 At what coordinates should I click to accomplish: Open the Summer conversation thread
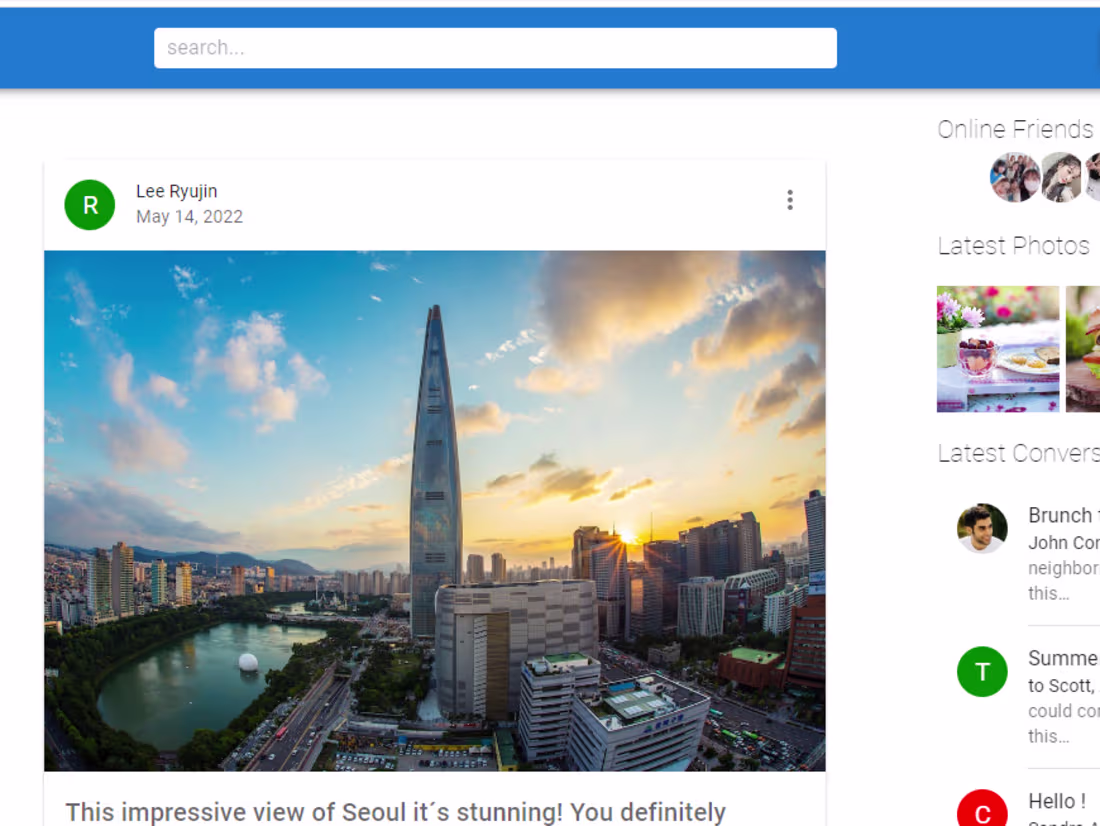point(1062,658)
